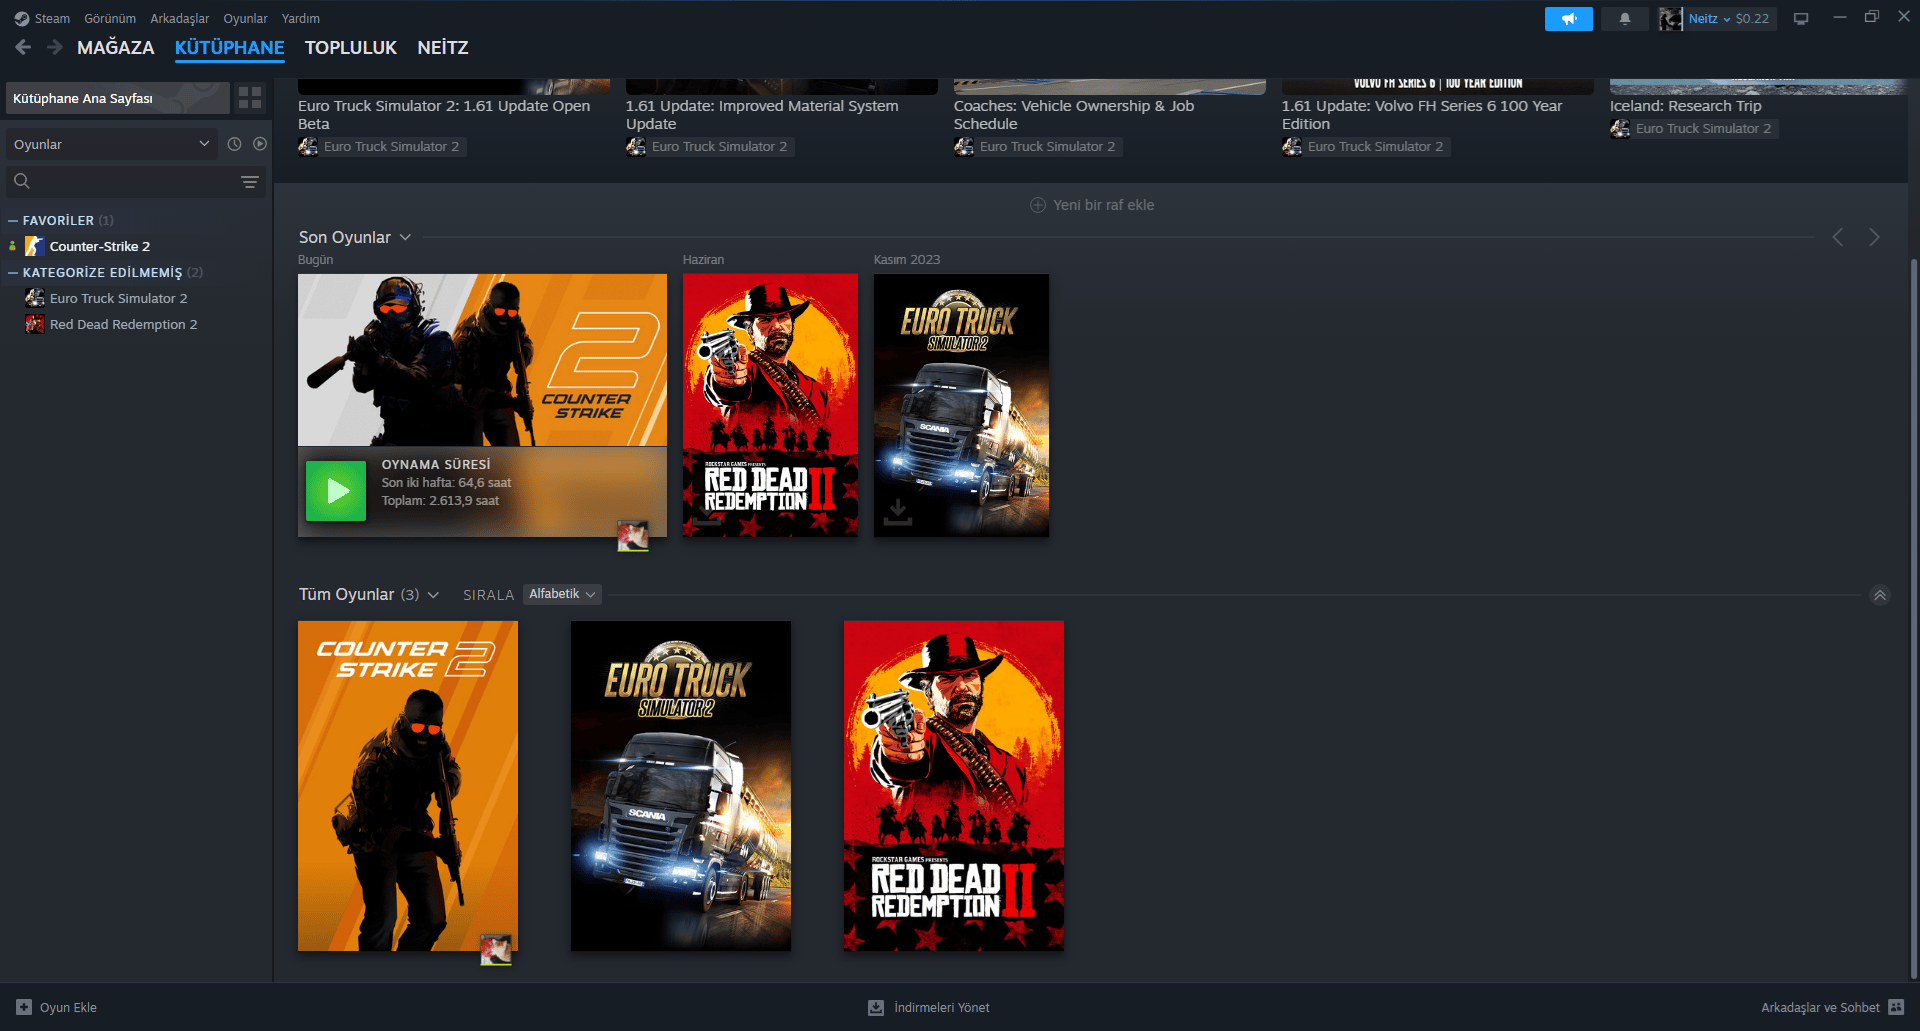Click the library vertical scrollbar

1913,618
